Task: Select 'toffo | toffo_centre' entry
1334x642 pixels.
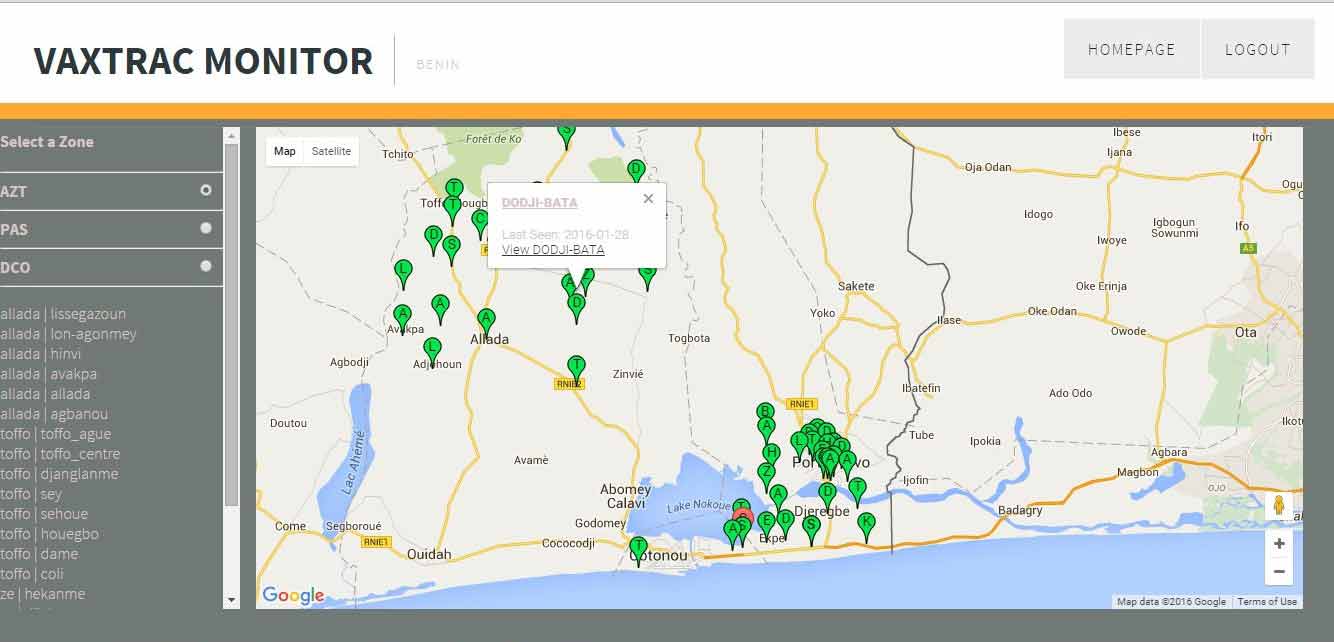Action: tap(60, 454)
